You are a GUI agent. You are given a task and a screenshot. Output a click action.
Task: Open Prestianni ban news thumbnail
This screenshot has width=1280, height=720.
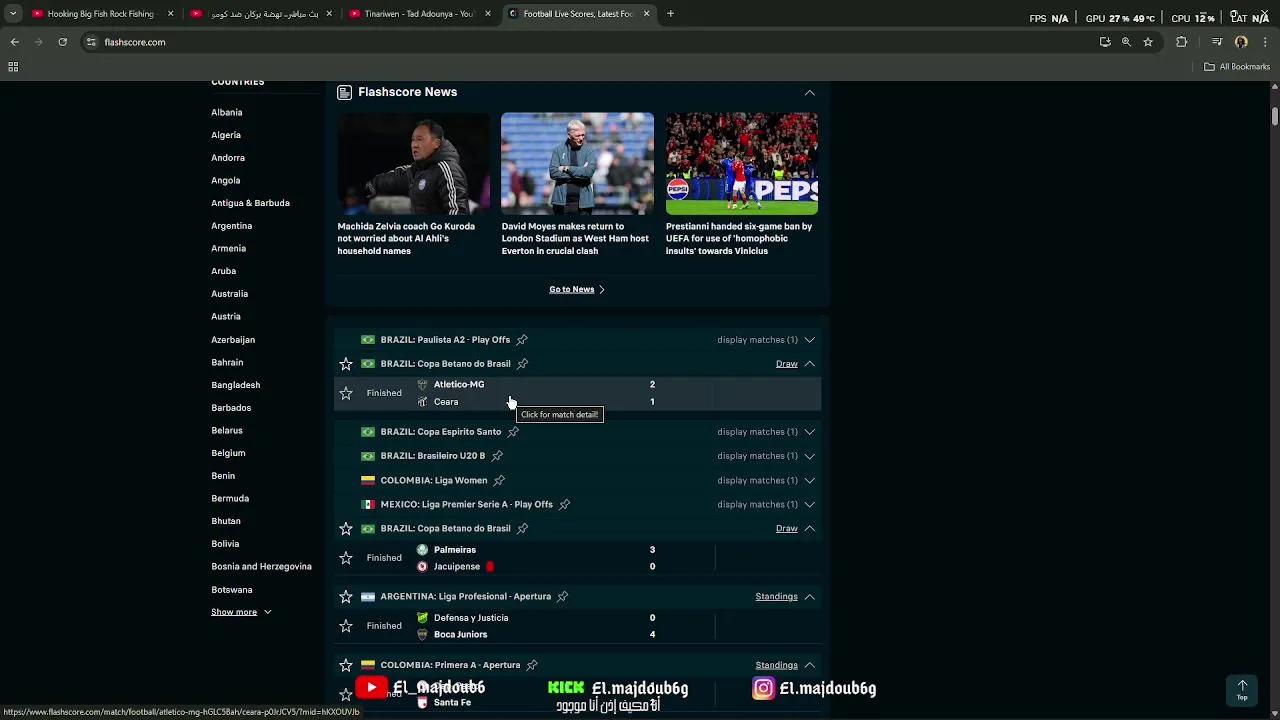(x=742, y=163)
